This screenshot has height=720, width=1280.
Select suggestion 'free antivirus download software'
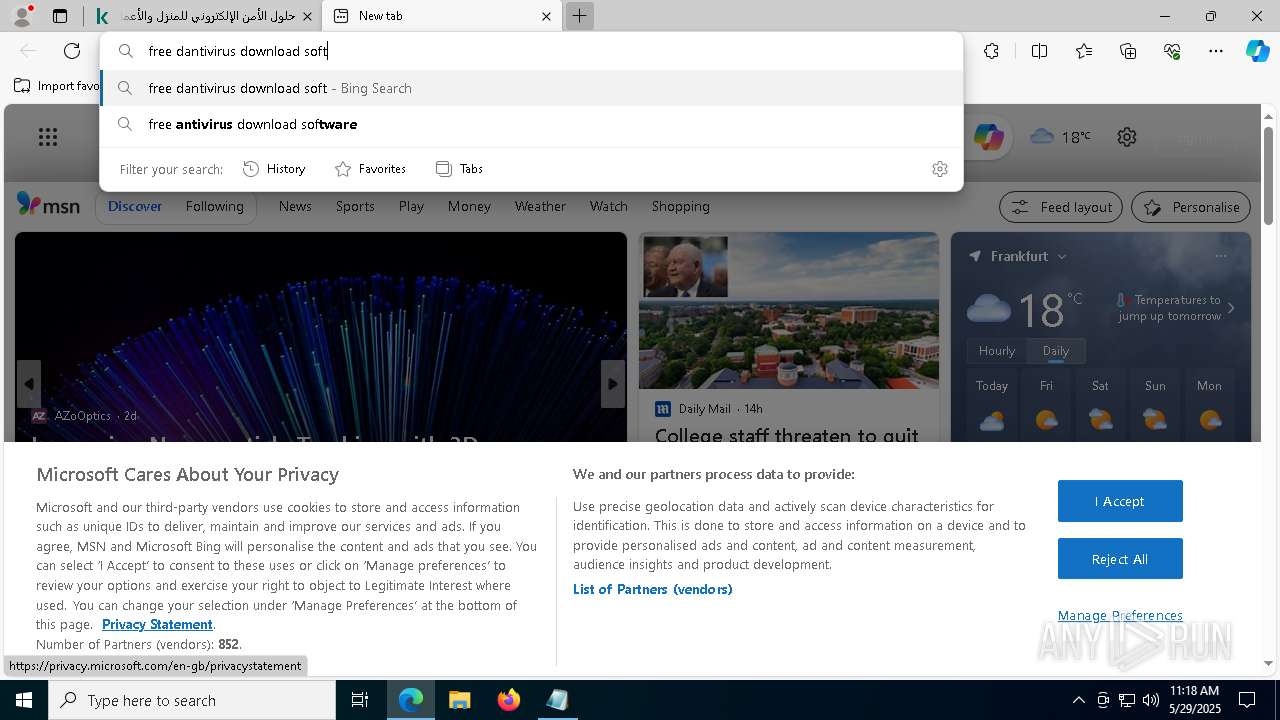pyautogui.click(x=531, y=124)
